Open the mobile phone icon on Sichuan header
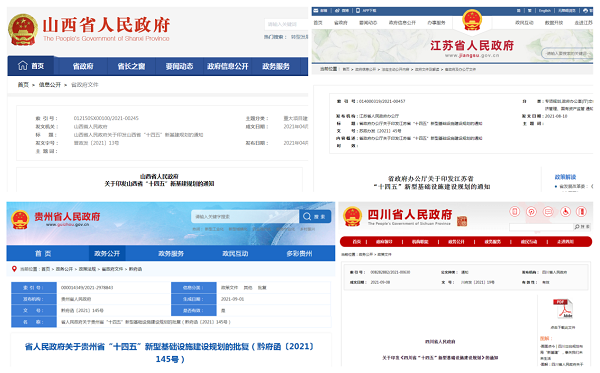 point(515,211)
